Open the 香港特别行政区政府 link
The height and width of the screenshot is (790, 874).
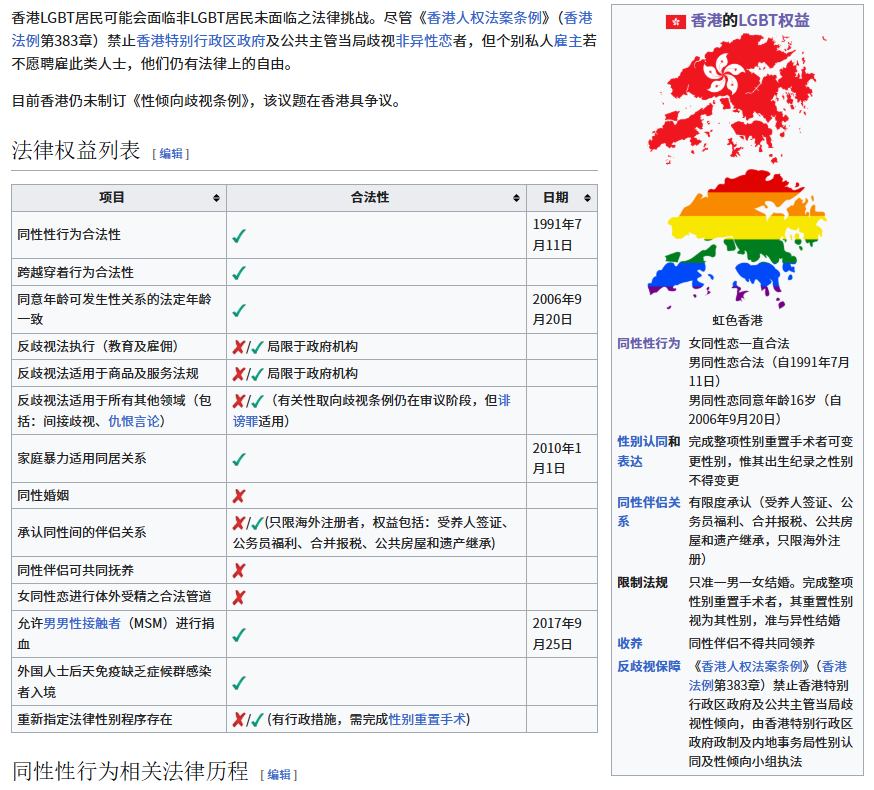[201, 41]
